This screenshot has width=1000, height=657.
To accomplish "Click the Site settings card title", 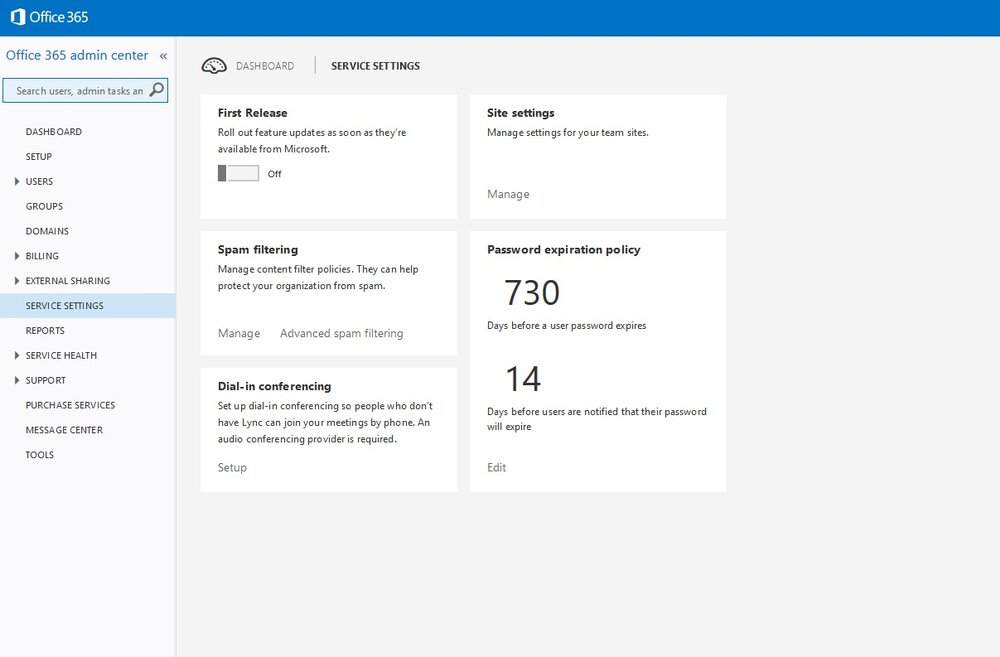I will tap(520, 113).
